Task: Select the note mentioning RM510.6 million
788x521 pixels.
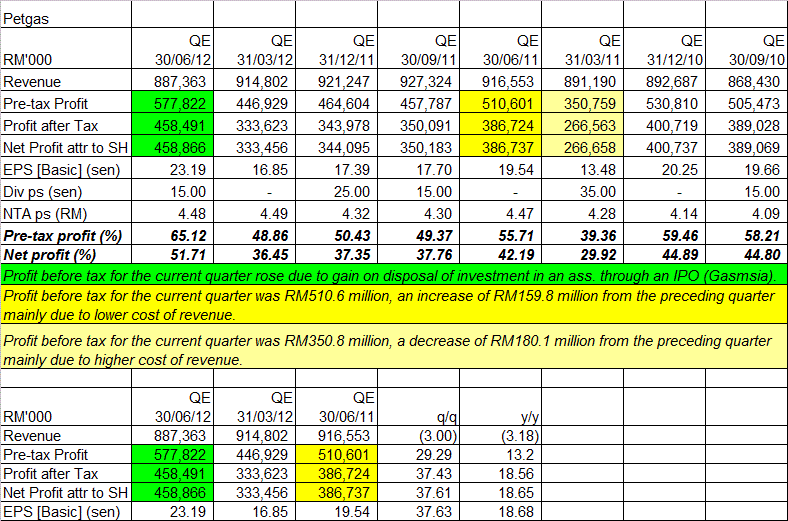Action: pos(394,305)
